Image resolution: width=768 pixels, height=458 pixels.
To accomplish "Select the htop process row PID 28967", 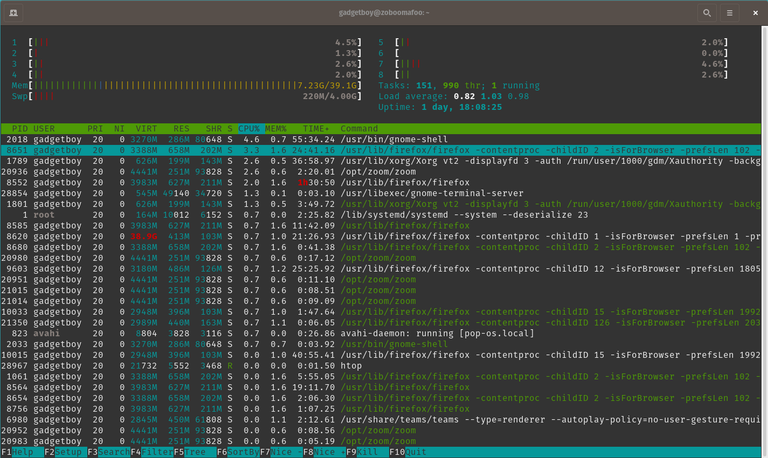I will coord(381,366).
